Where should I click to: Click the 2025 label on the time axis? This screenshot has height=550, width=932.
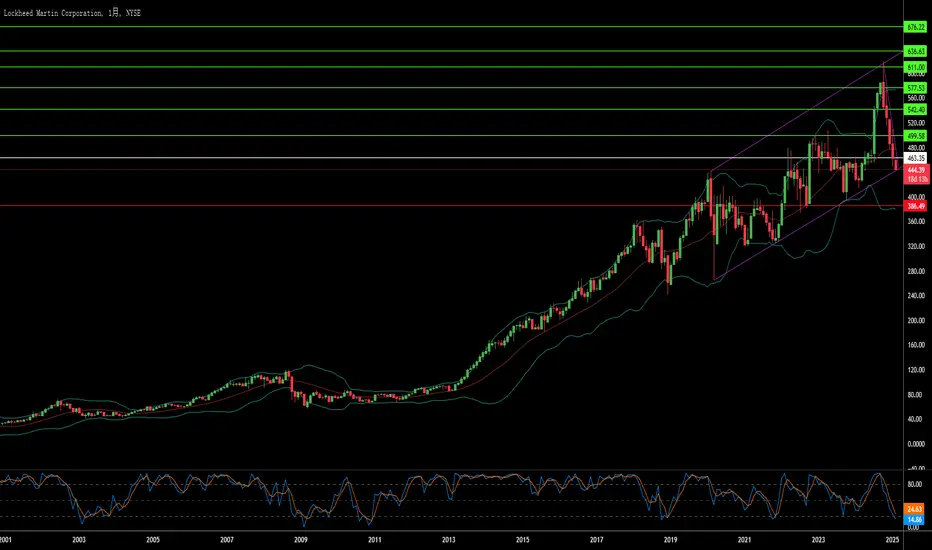pos(892,540)
